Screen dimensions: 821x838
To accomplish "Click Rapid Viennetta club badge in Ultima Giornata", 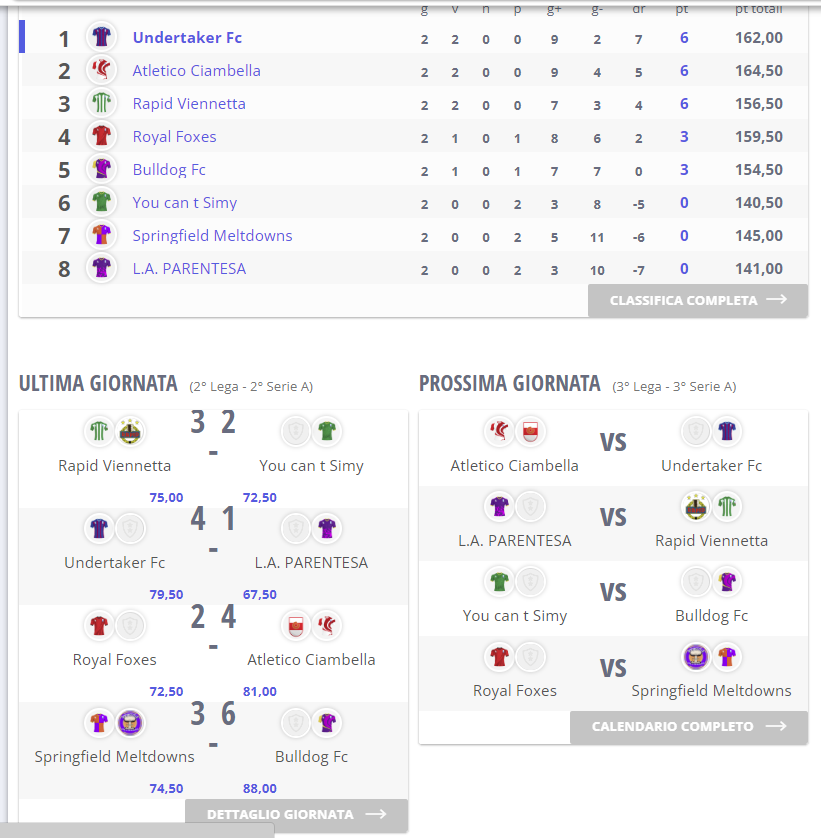I will 130,431.
